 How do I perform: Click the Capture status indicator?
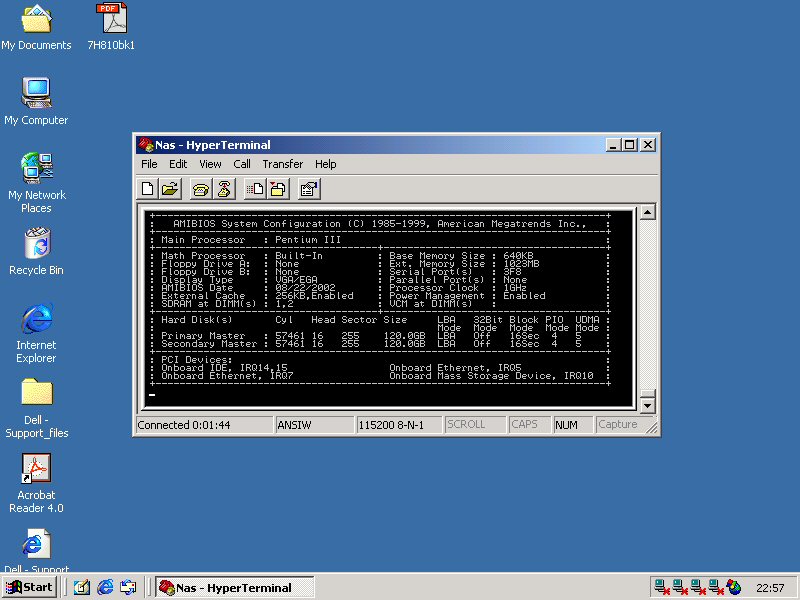(x=618, y=424)
